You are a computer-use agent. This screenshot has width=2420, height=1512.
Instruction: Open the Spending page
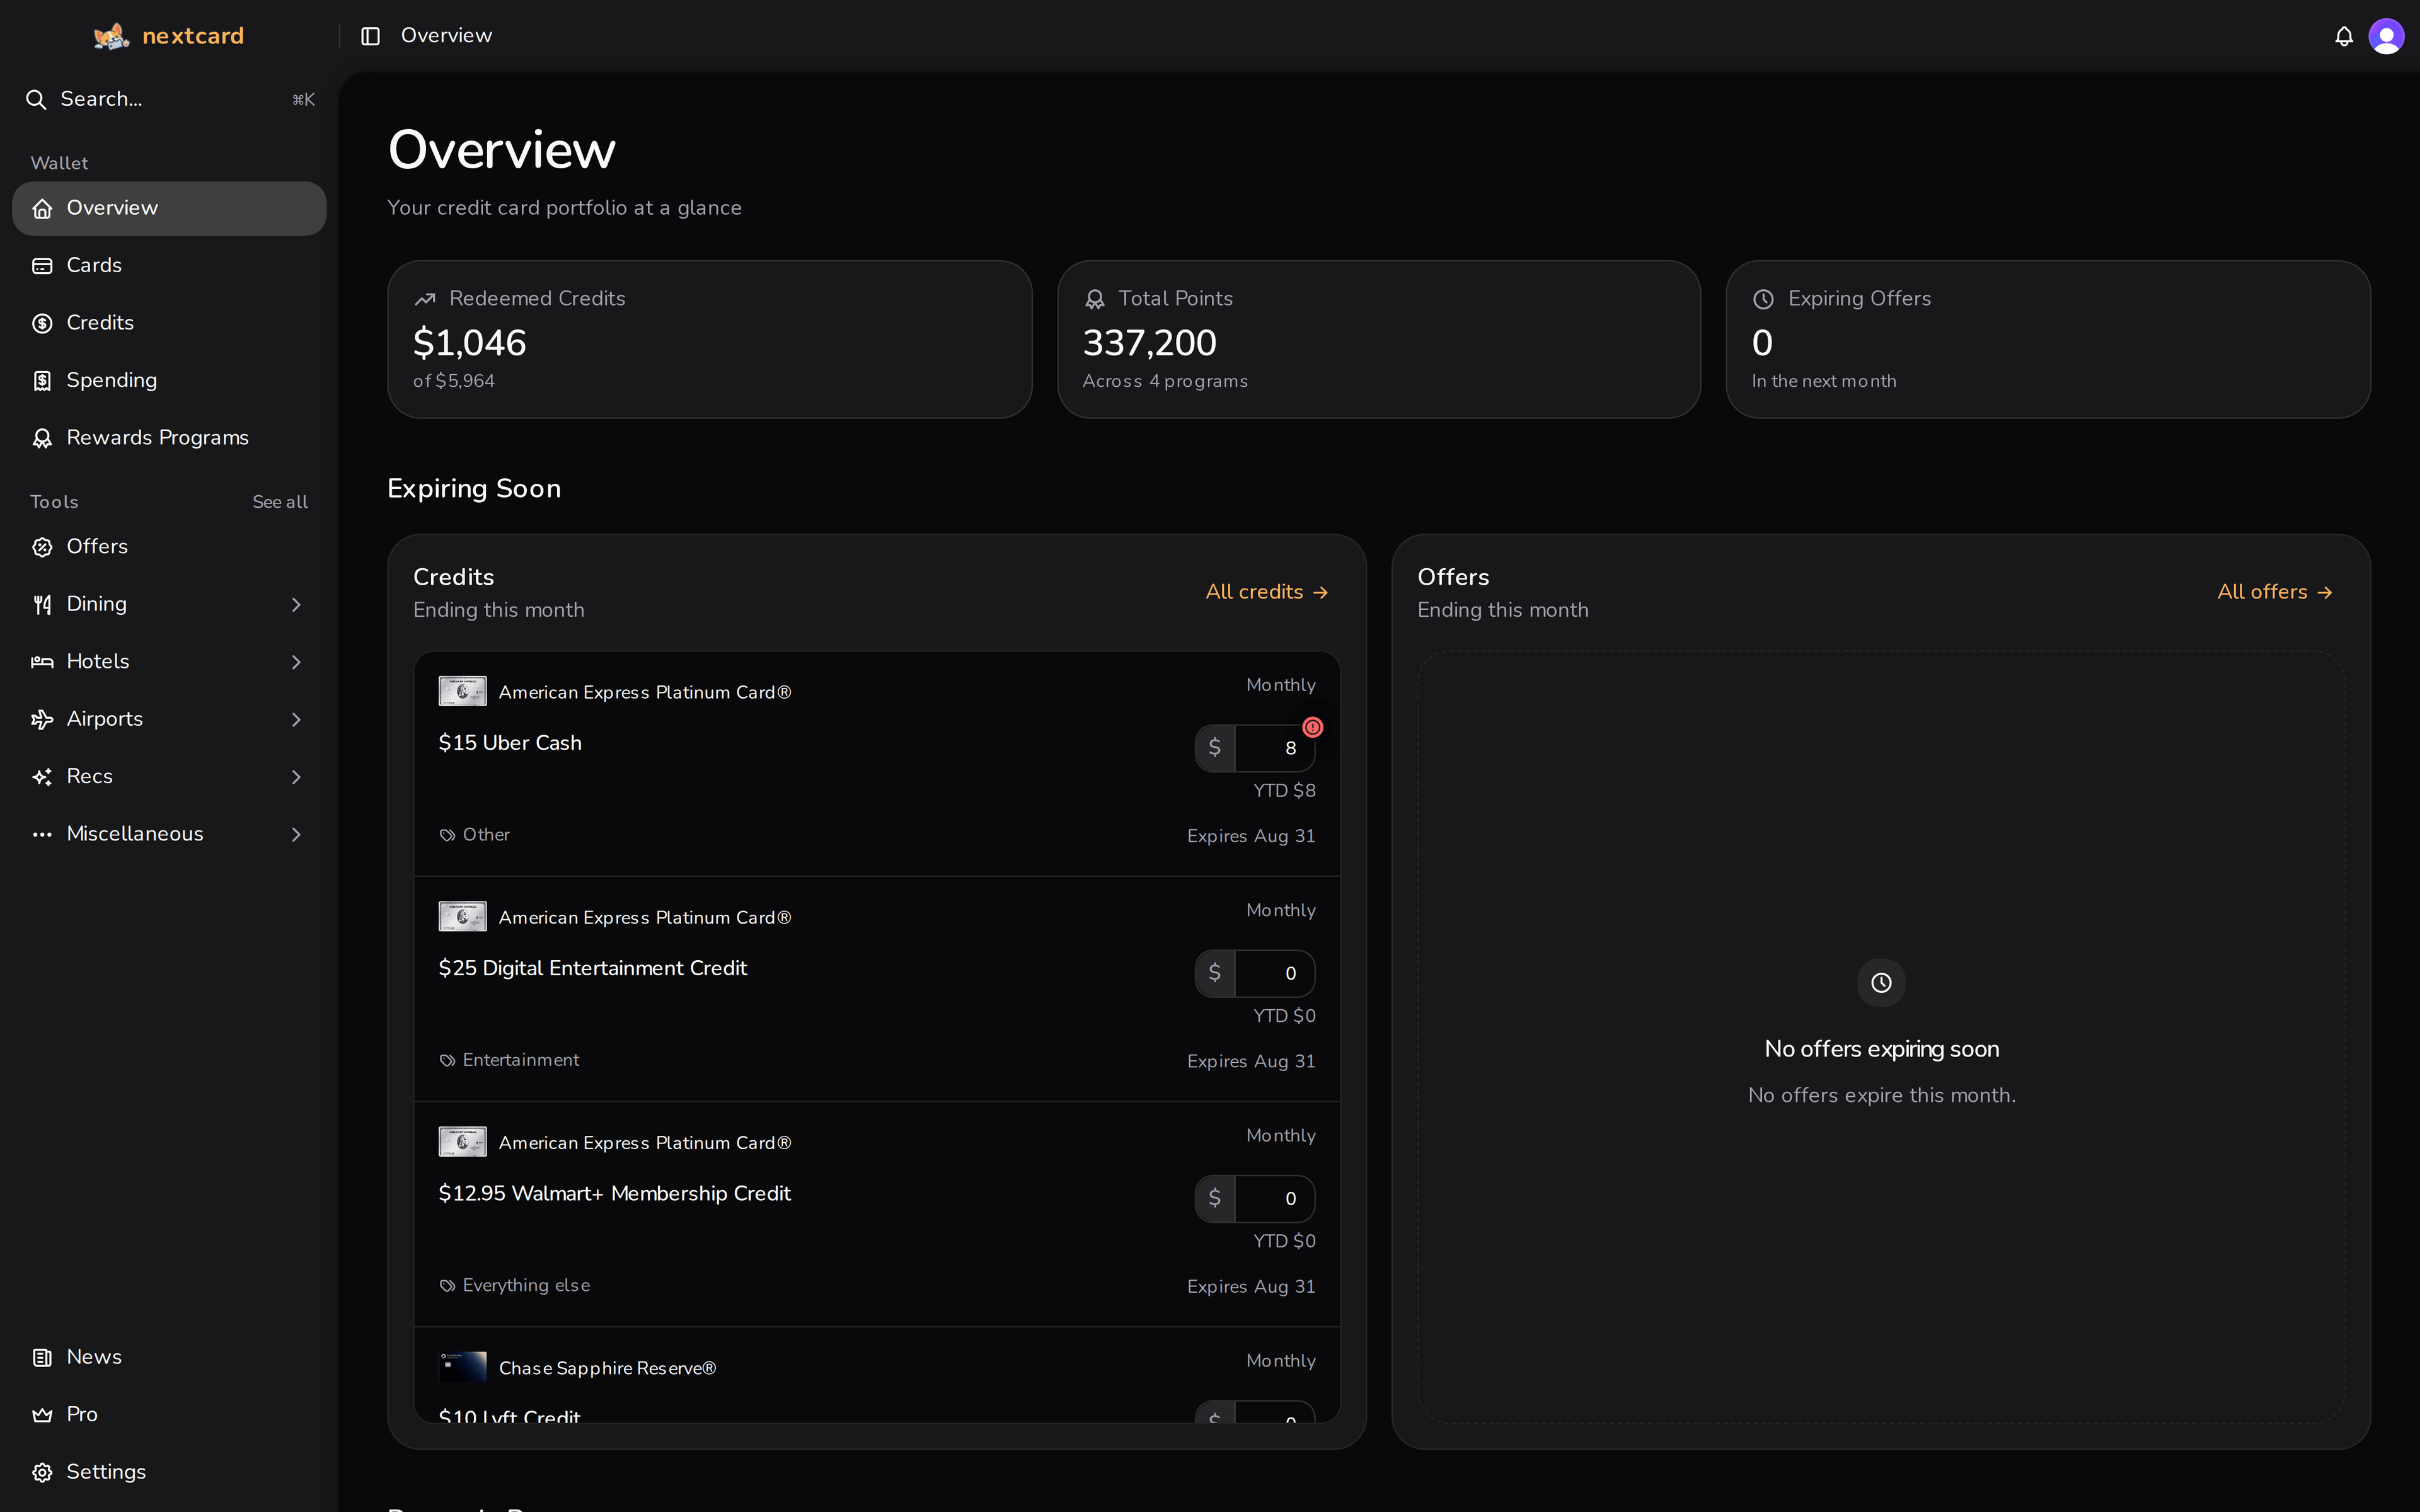point(169,380)
